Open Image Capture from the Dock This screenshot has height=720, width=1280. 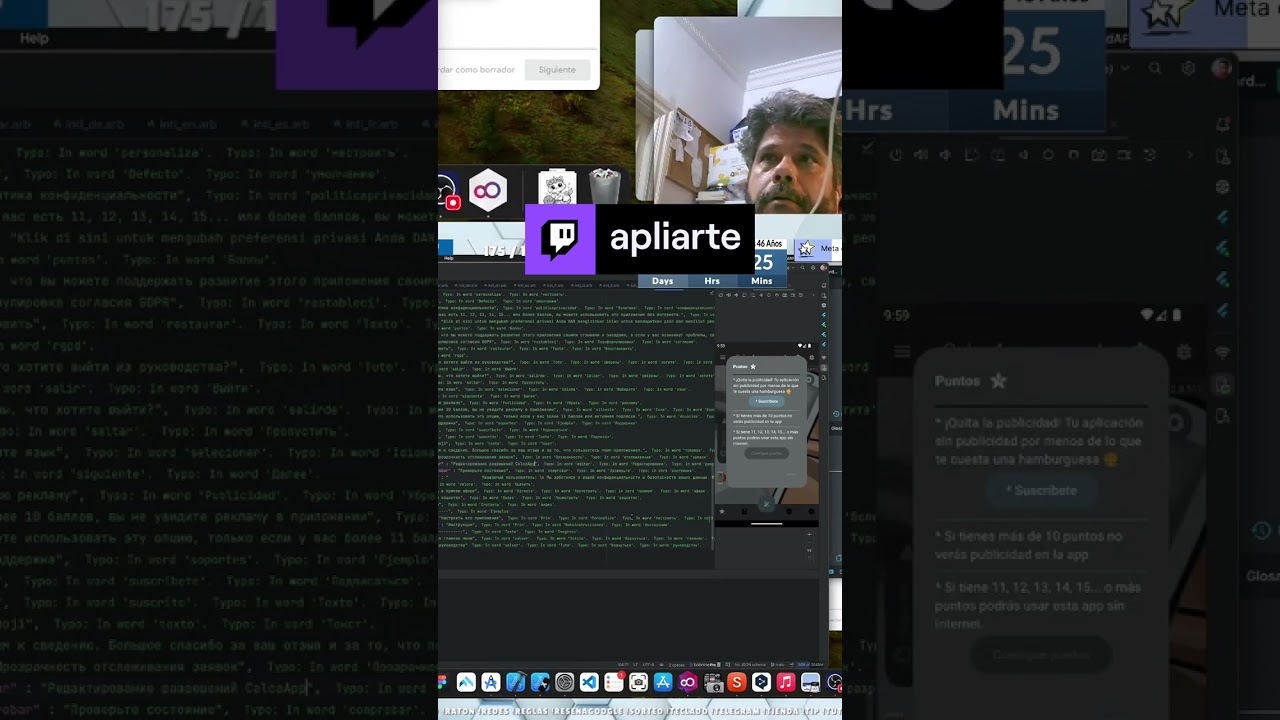(x=713, y=682)
